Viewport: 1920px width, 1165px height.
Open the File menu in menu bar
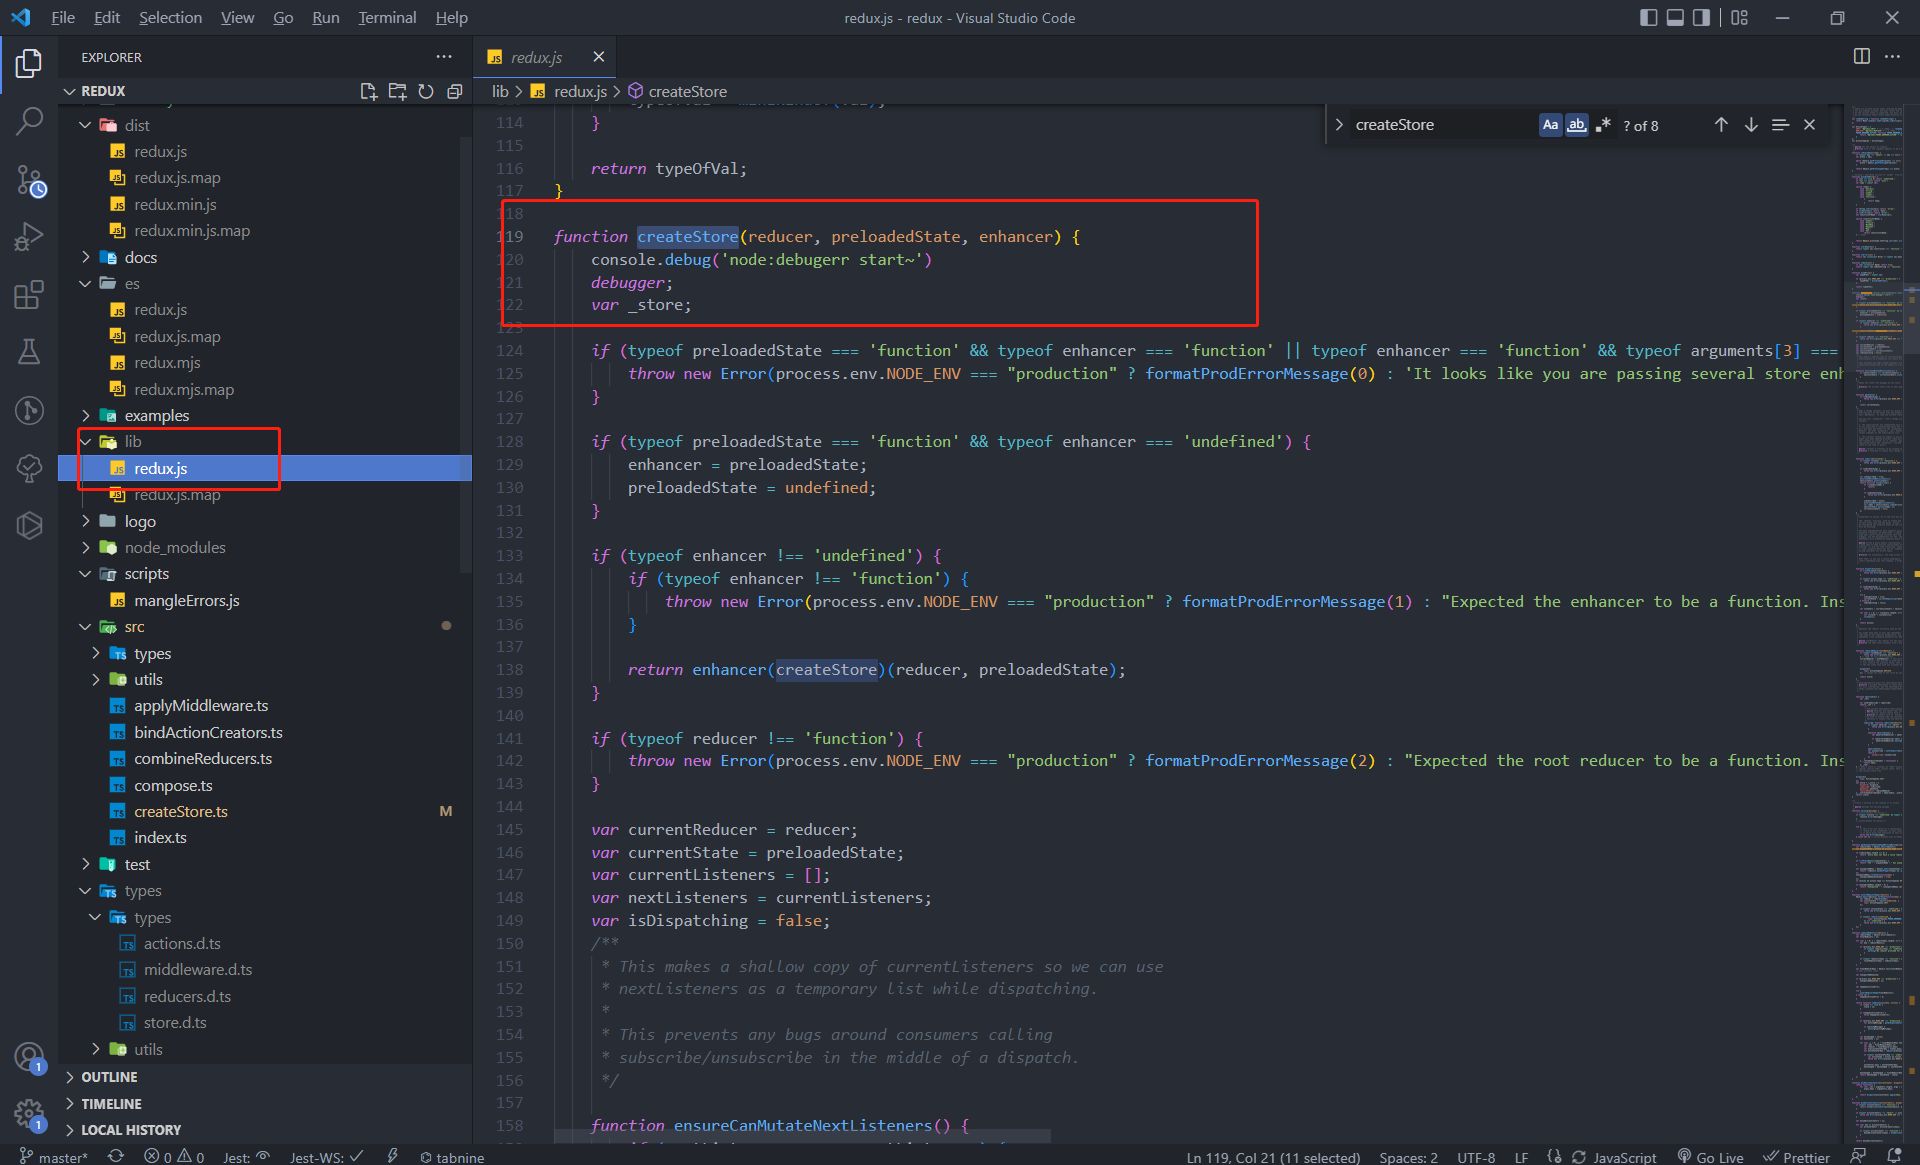(x=62, y=18)
